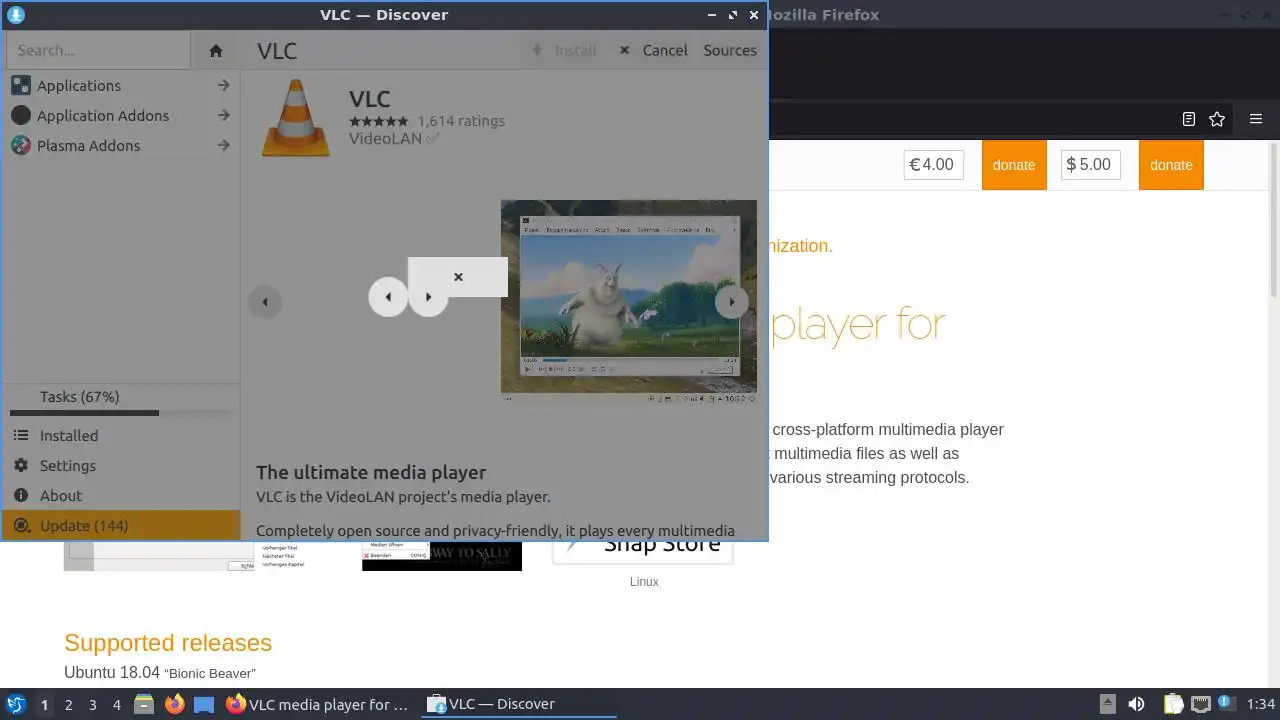Screen dimensions: 1280x720
Task: Click the Plasma Addons globe icon
Action: click(20, 146)
